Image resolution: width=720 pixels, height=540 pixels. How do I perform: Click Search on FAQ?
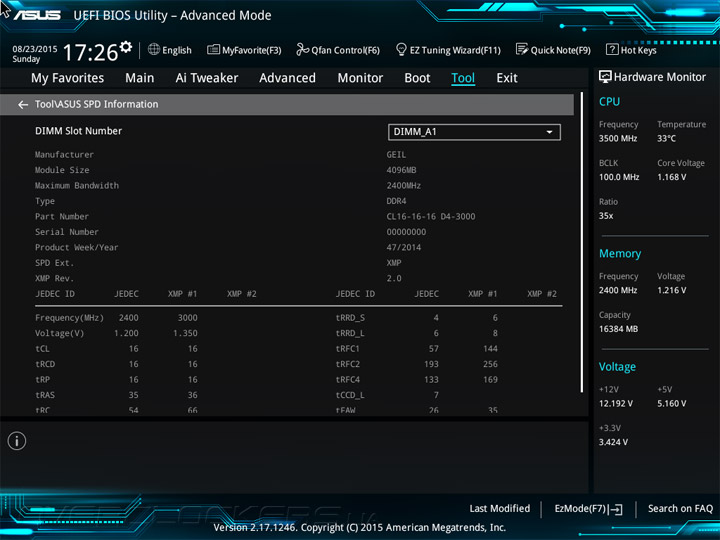(x=680, y=509)
